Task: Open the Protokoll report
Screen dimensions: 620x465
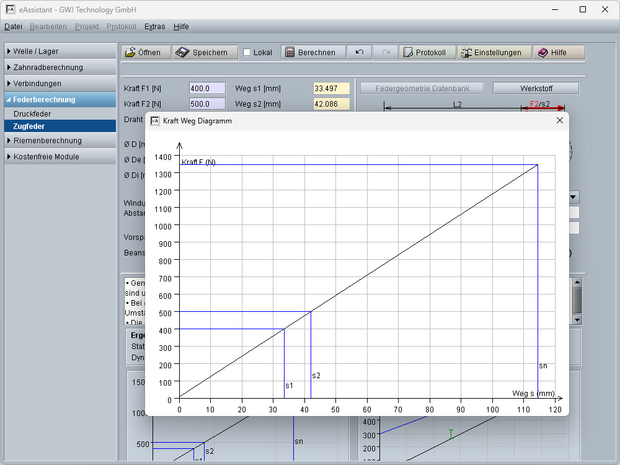Action: pos(424,52)
